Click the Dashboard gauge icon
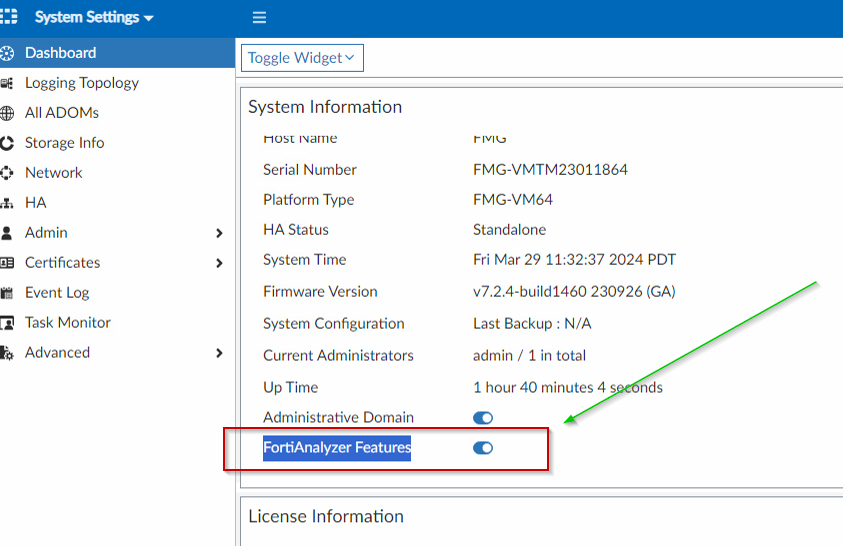Viewport: 843px width, 546px height. (x=7, y=53)
